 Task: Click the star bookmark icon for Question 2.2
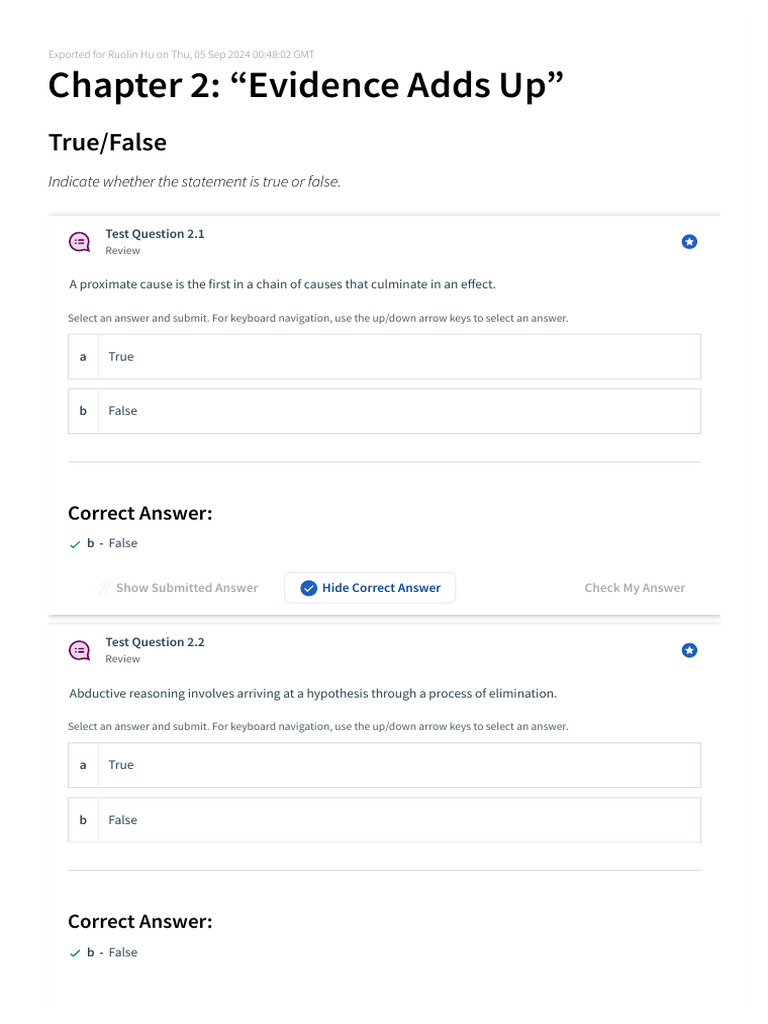point(689,650)
